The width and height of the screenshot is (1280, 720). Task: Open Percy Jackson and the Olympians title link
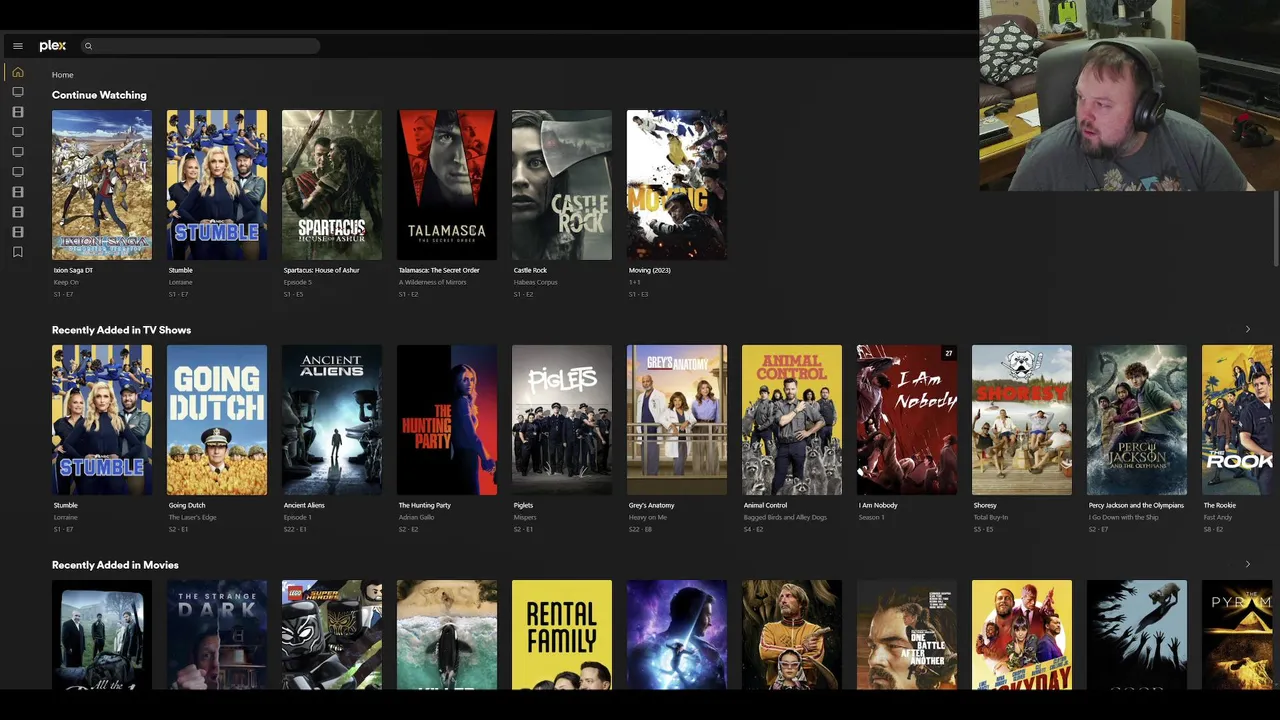1136,505
